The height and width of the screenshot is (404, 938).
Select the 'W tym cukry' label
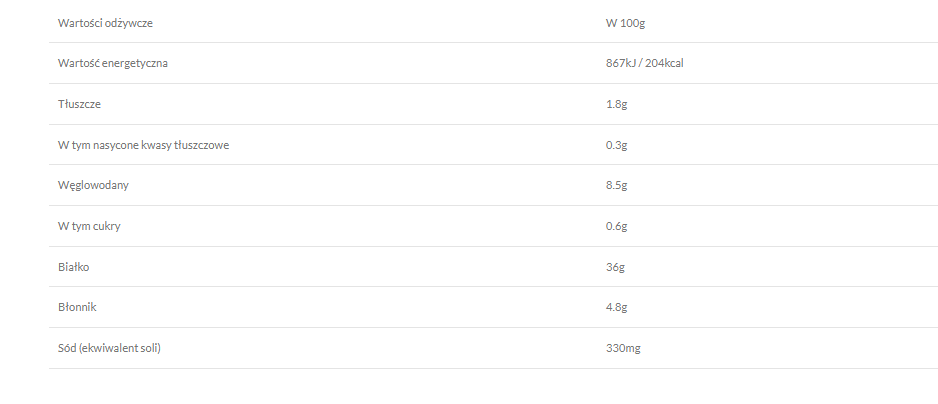(89, 226)
